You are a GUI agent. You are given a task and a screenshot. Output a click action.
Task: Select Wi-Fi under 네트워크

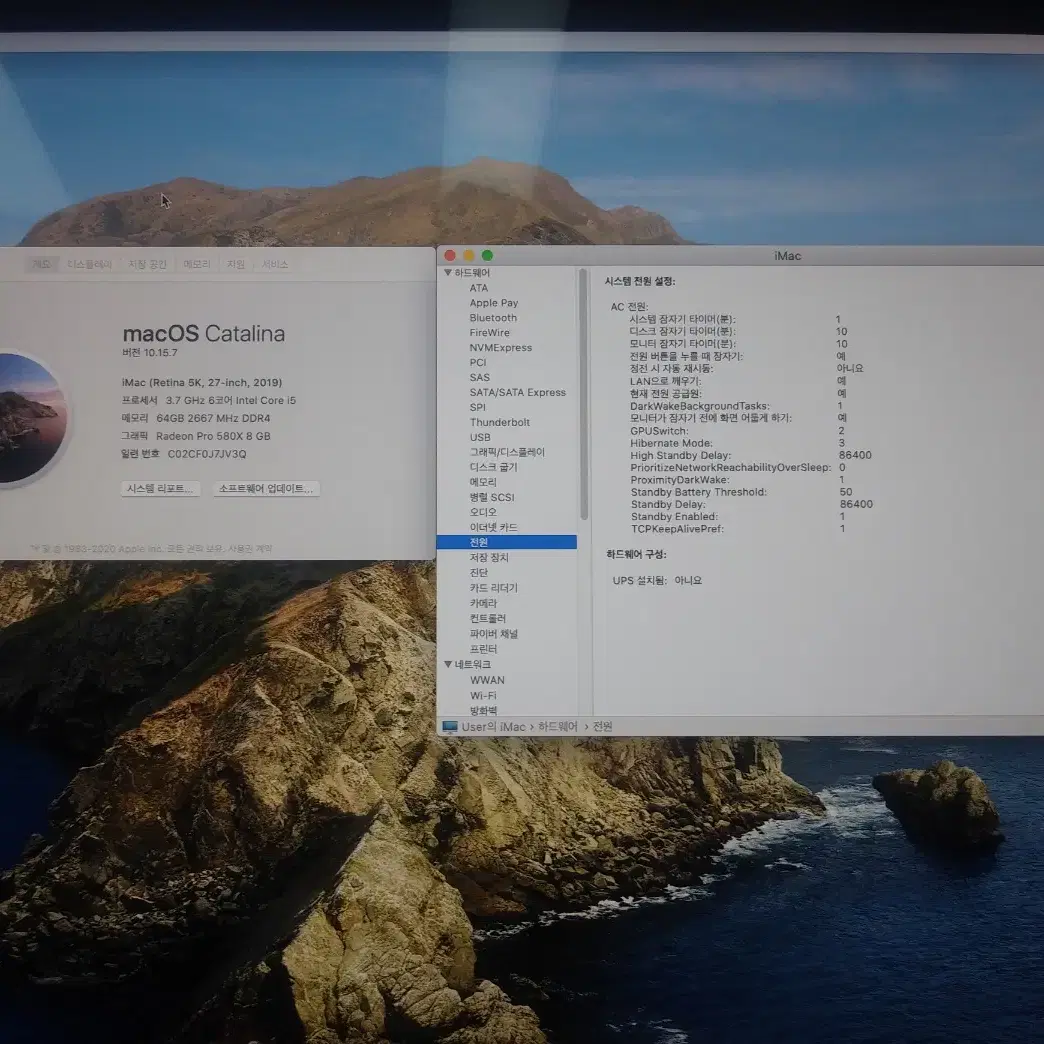pyautogui.click(x=483, y=696)
